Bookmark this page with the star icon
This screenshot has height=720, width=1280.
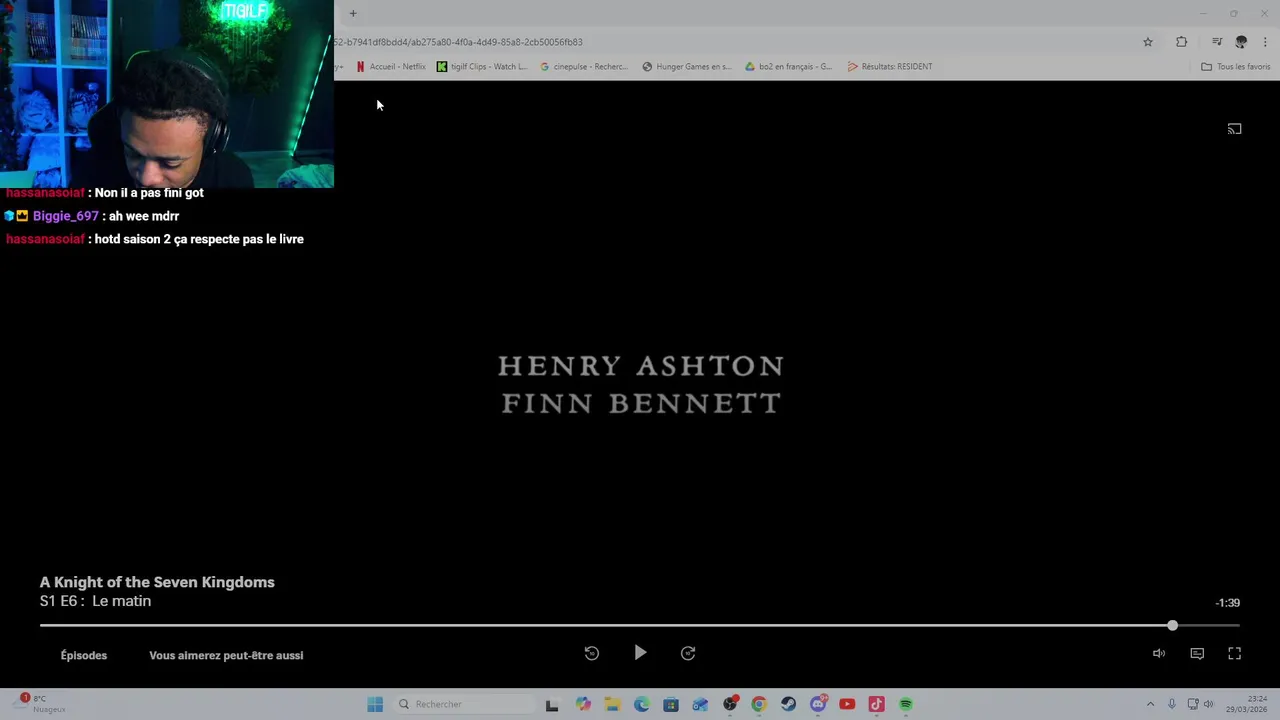1148,42
